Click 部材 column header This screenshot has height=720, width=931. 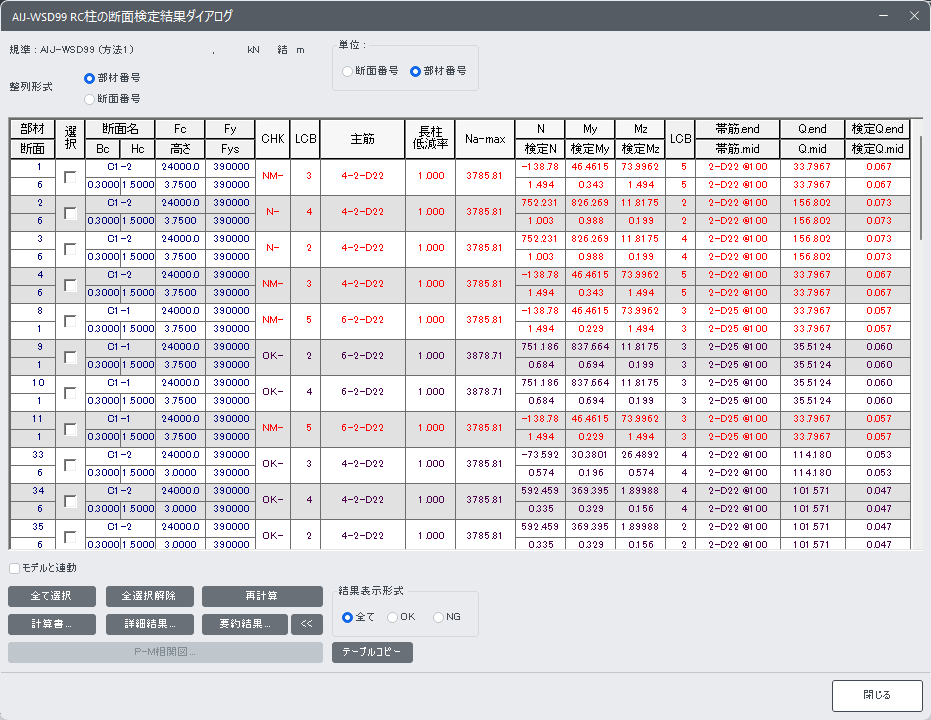(x=32, y=129)
